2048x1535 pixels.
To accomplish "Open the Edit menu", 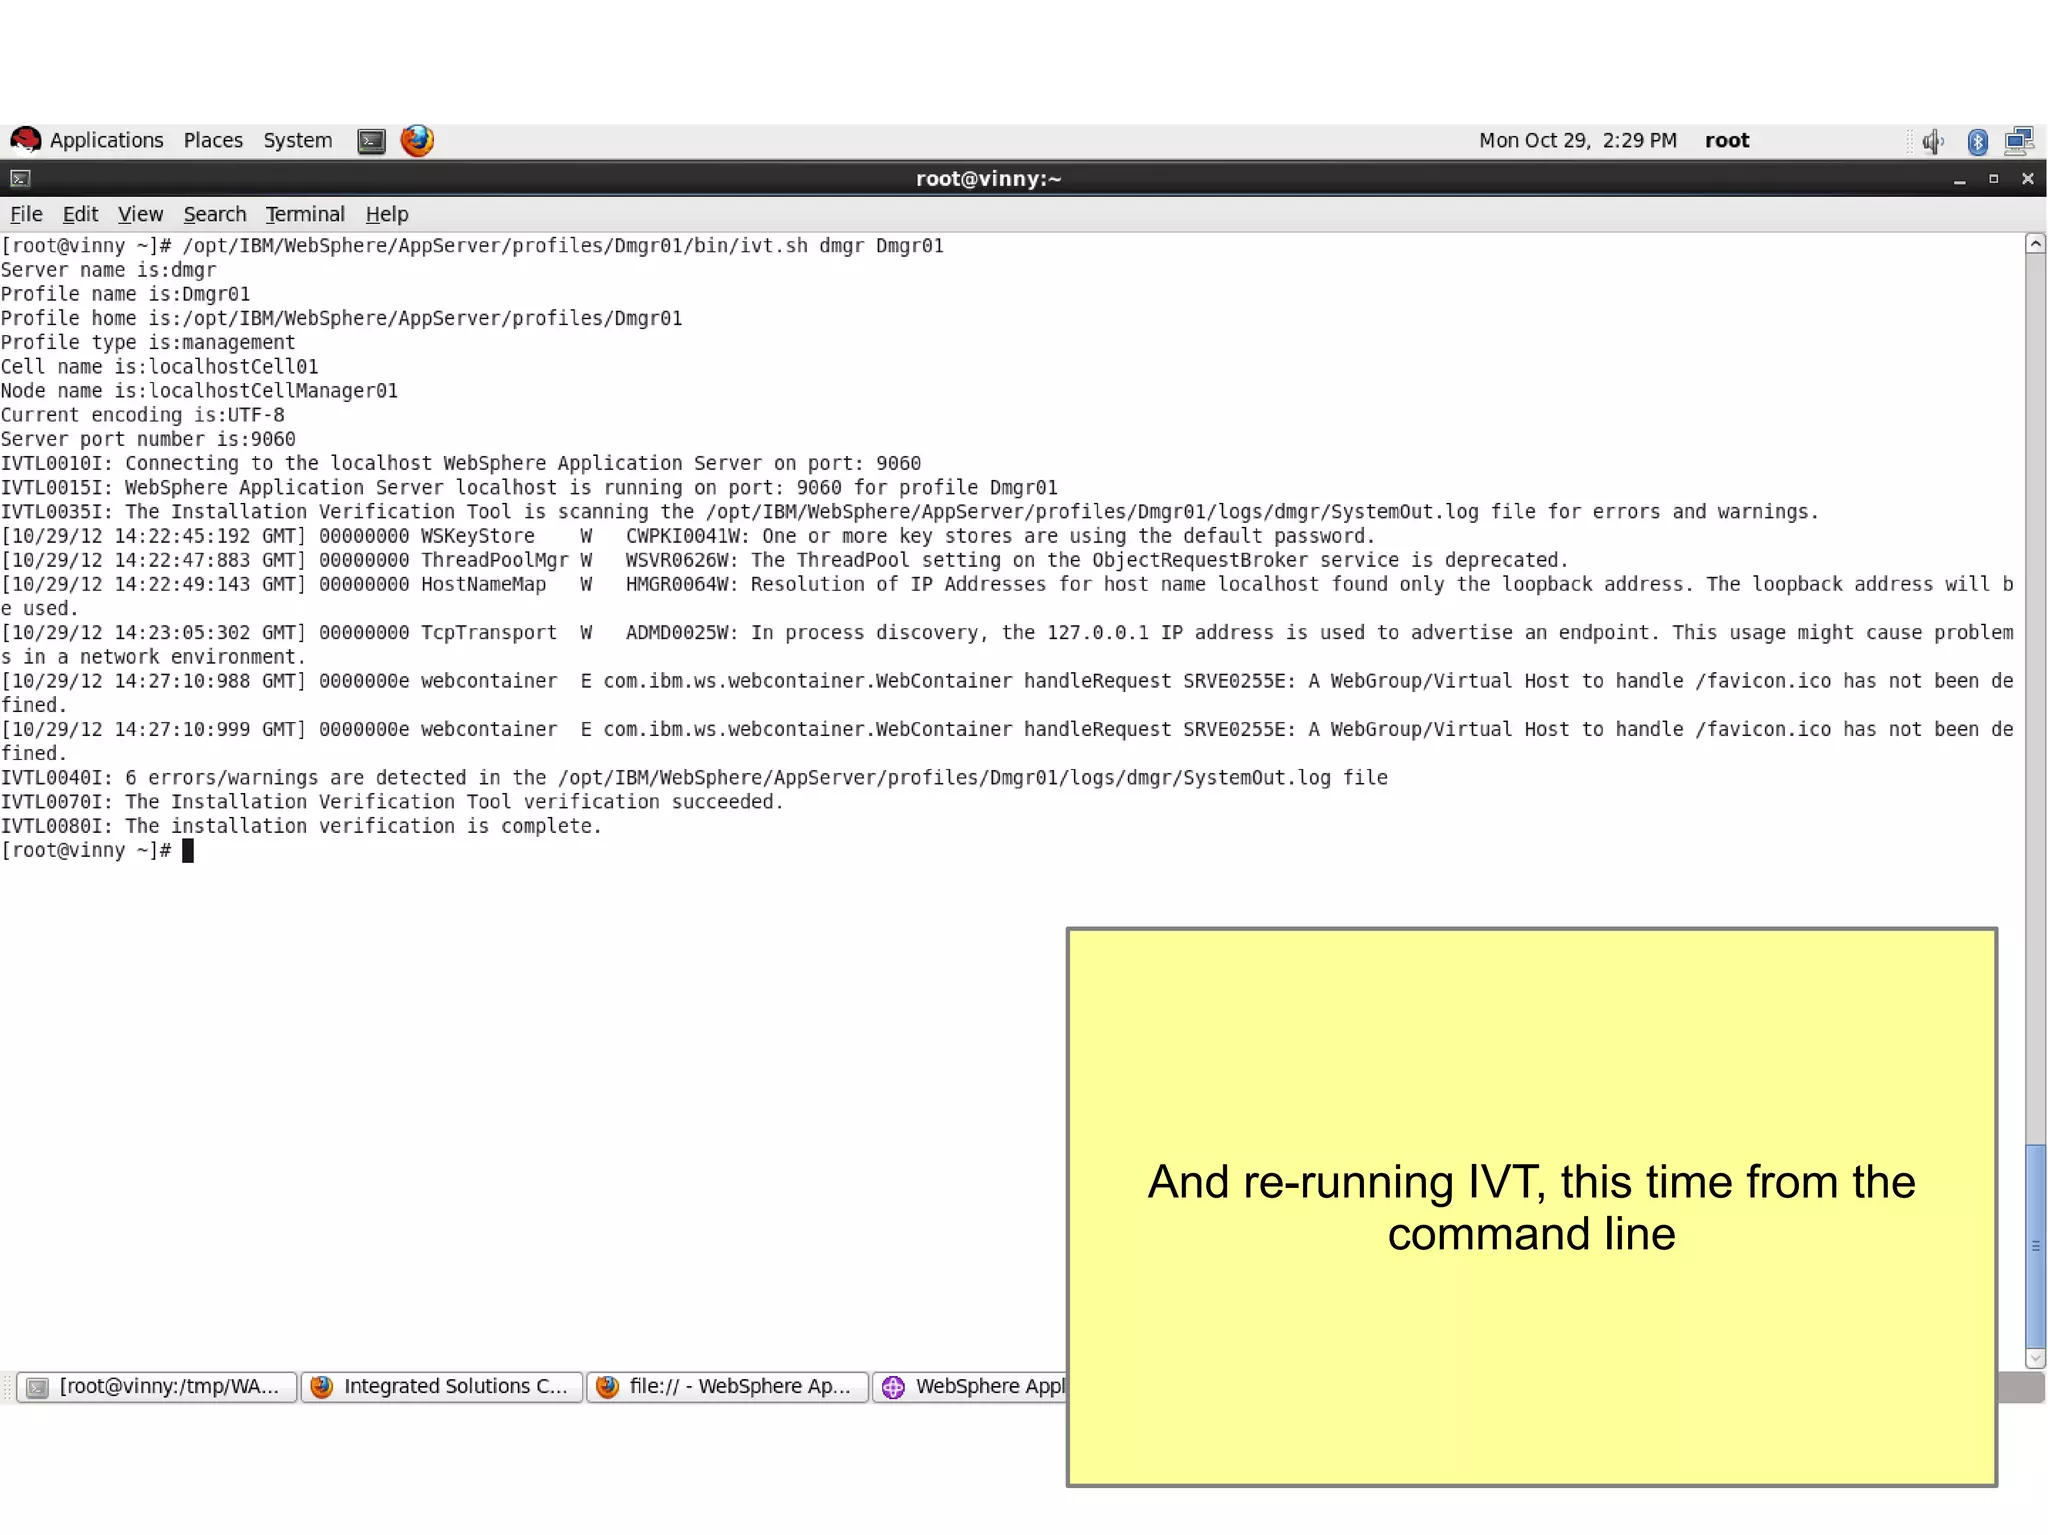I will coord(80,214).
